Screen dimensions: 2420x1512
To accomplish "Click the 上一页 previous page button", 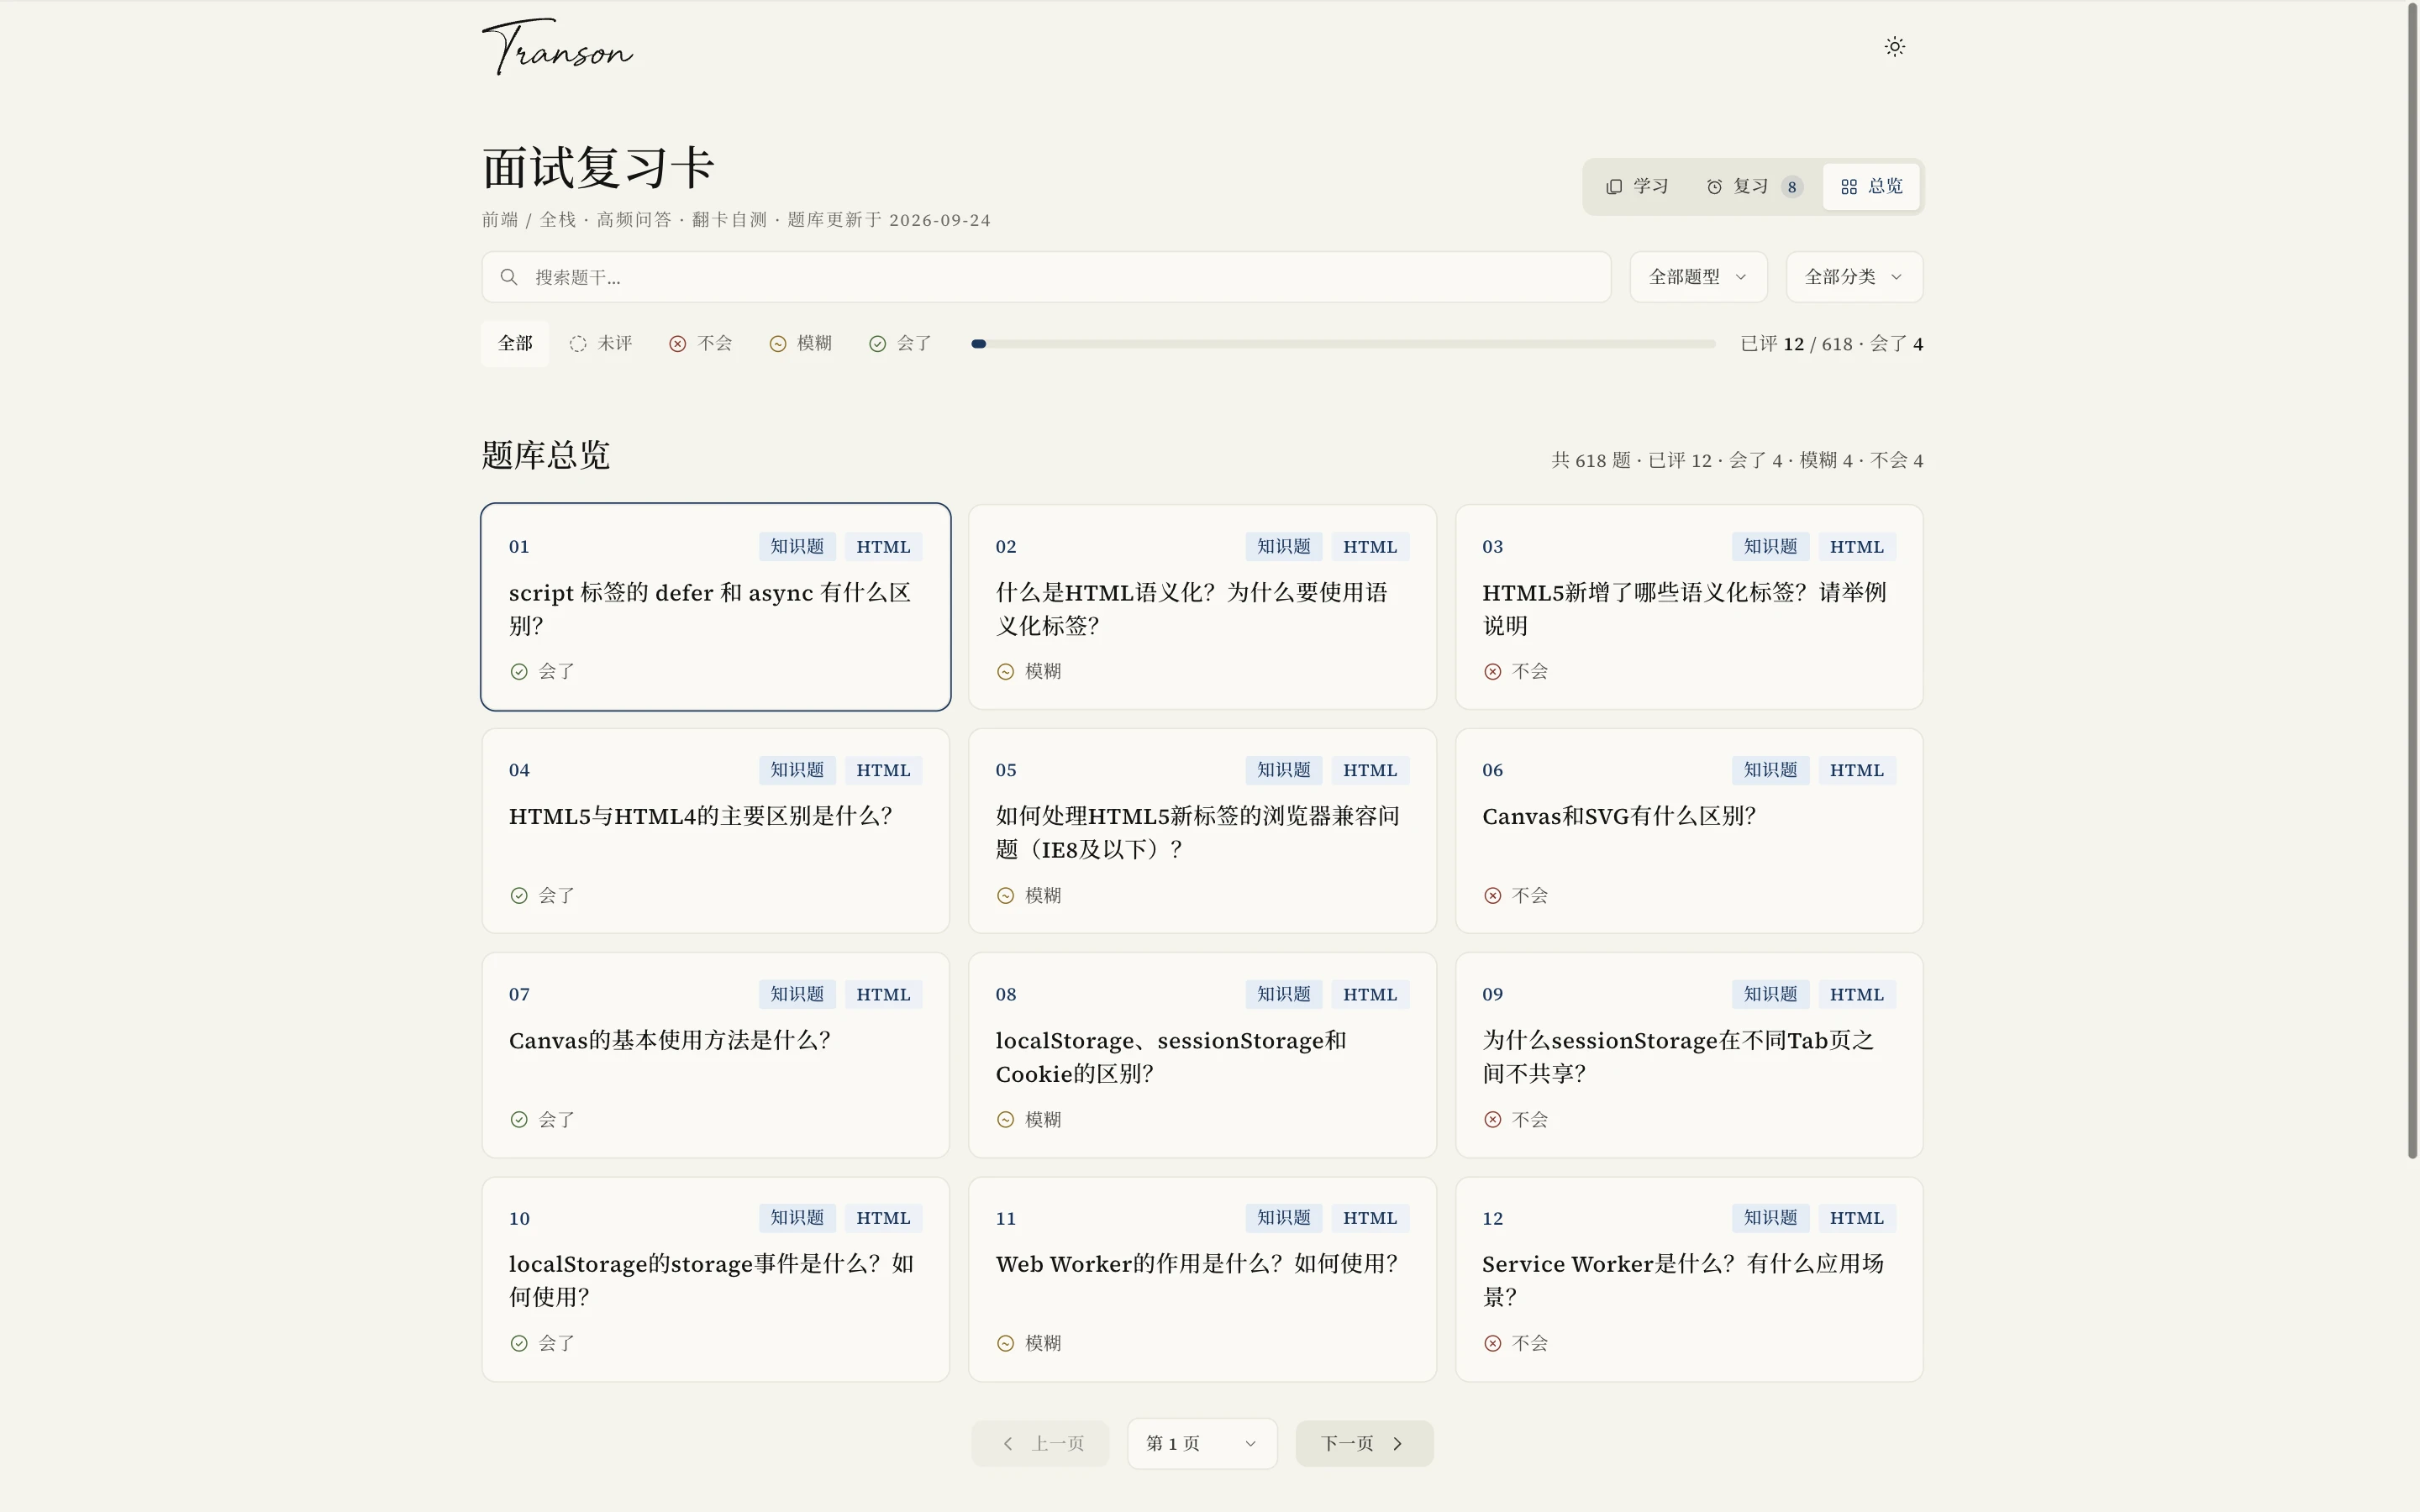I will tap(1040, 1444).
